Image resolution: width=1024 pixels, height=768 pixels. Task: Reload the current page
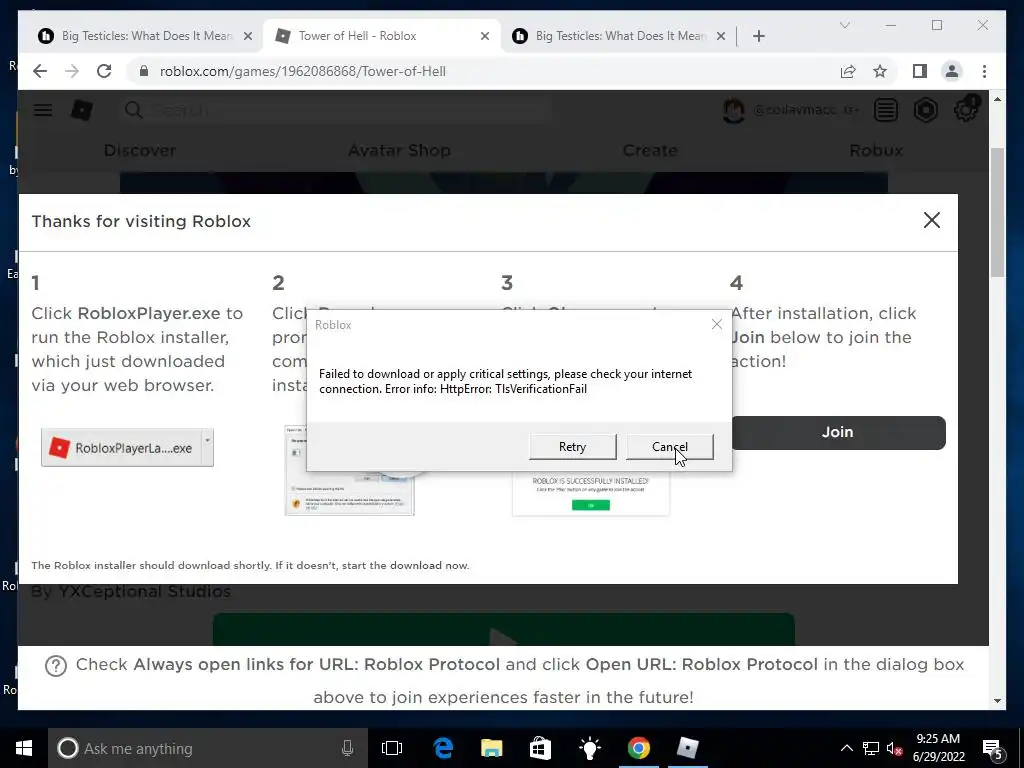[x=104, y=71]
